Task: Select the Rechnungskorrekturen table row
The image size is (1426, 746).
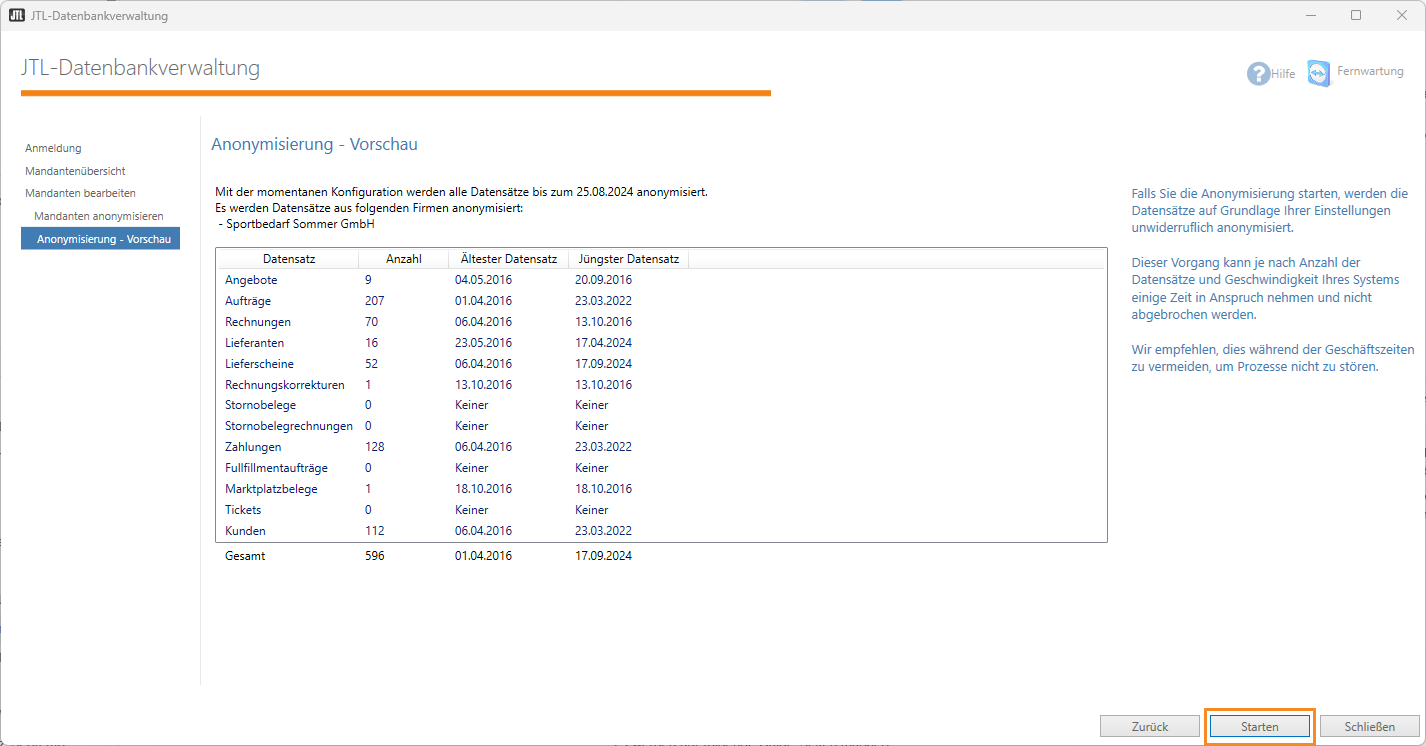Action: [284, 385]
